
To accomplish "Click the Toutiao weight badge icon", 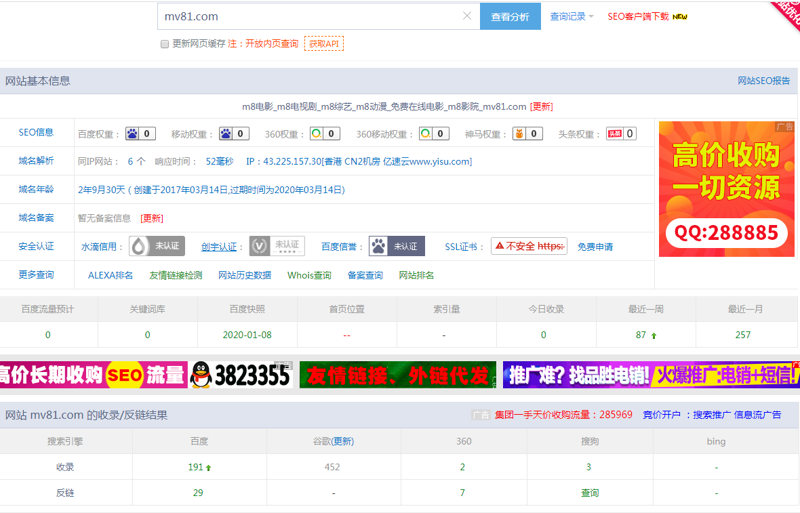I will coord(621,134).
